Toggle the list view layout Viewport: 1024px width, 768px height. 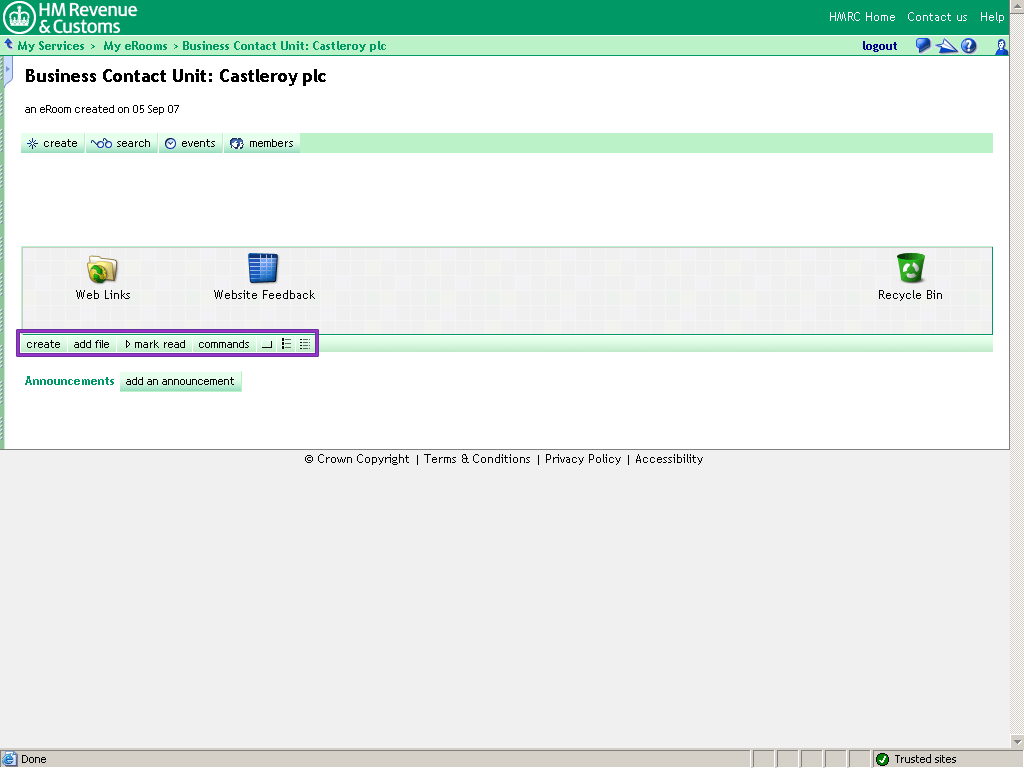(286, 344)
